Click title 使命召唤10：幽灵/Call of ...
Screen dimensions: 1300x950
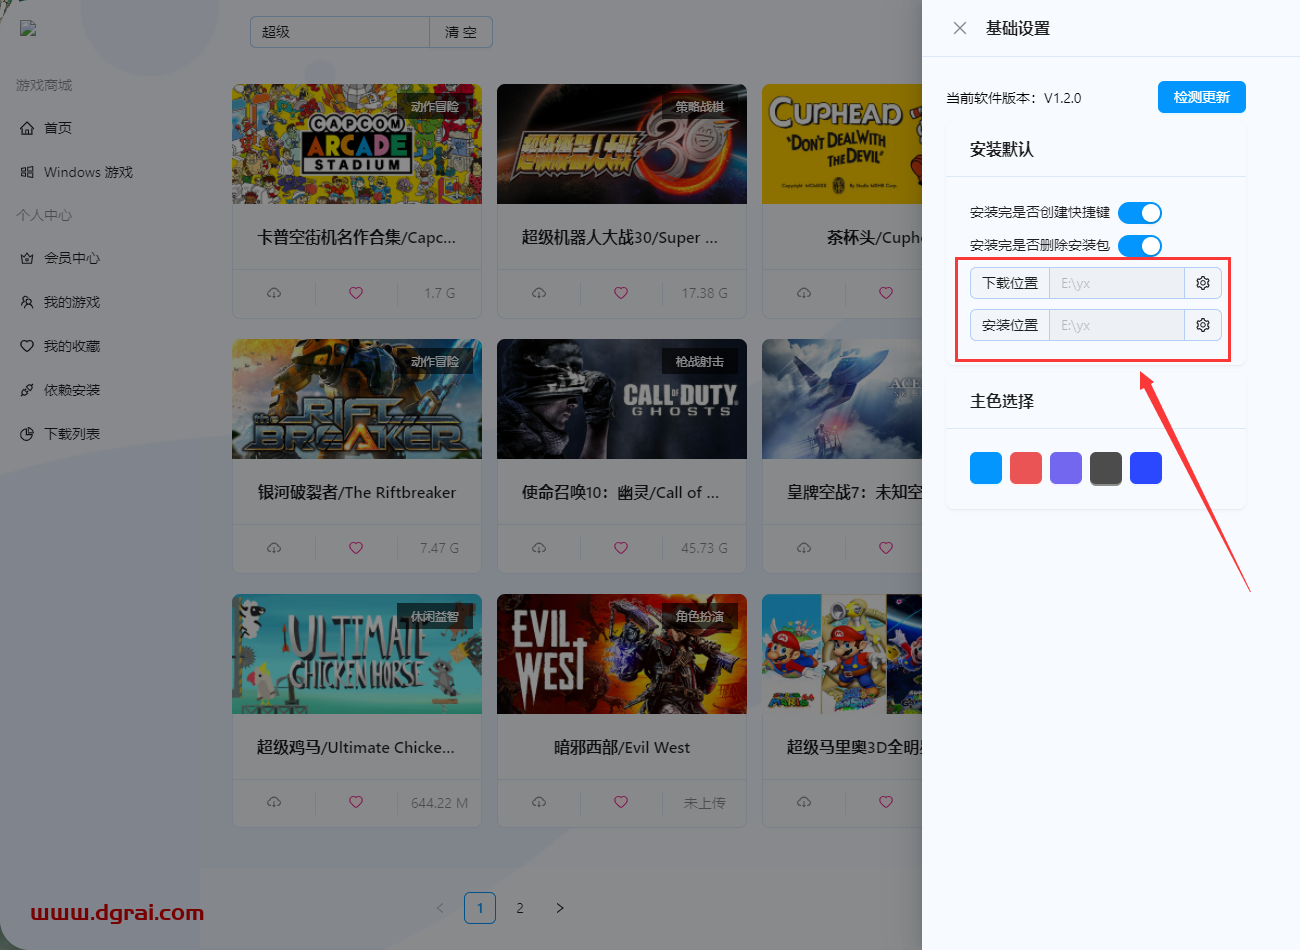point(620,492)
